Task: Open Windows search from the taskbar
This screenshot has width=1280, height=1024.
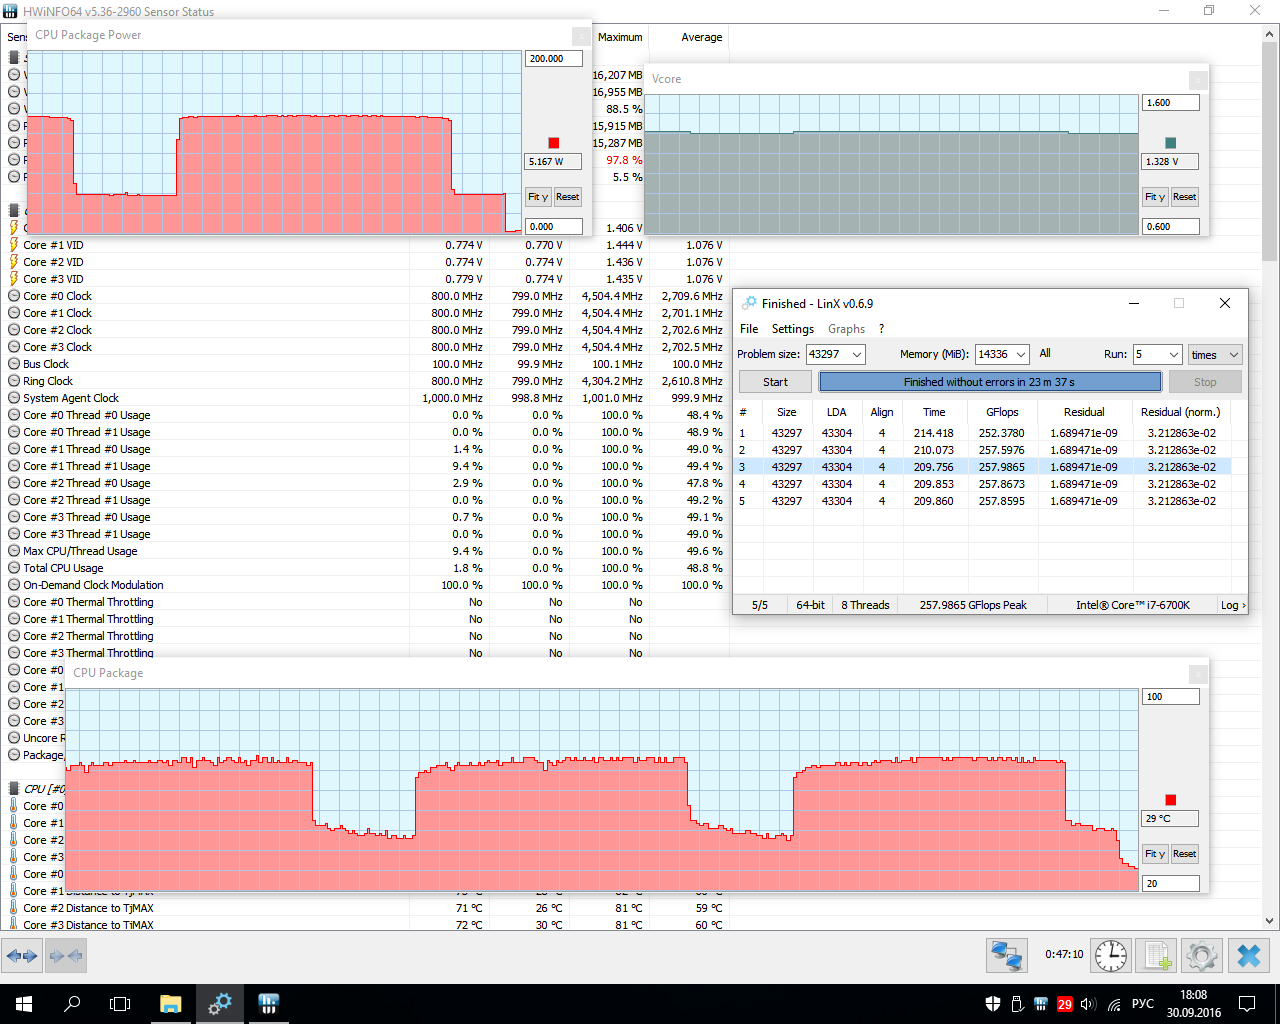Action: [x=72, y=1004]
